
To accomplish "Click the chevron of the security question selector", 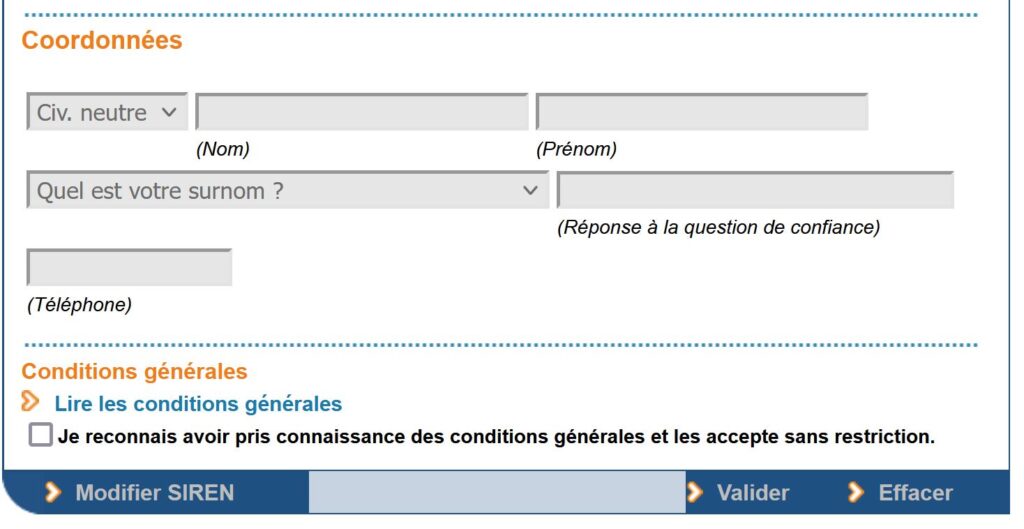I will point(530,191).
